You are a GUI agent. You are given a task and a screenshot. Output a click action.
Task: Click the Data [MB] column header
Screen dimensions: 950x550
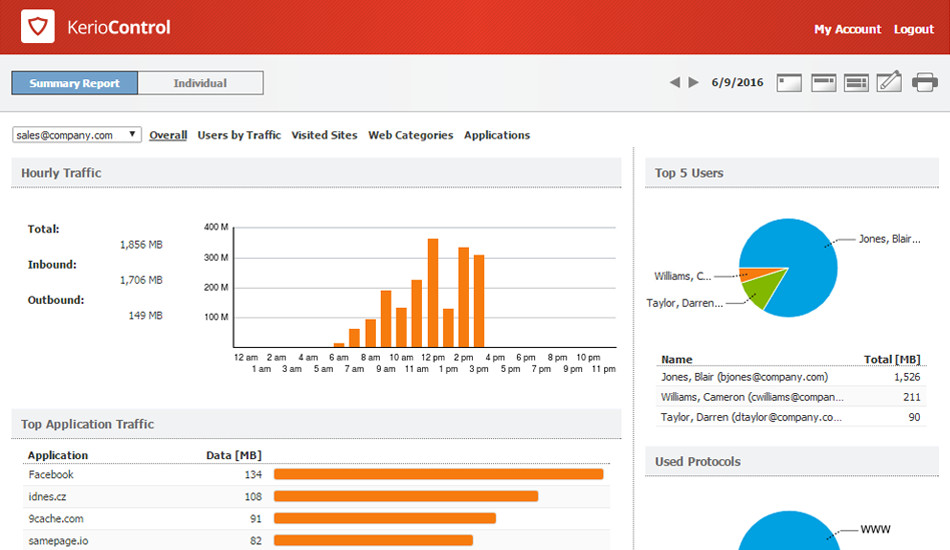[234, 455]
